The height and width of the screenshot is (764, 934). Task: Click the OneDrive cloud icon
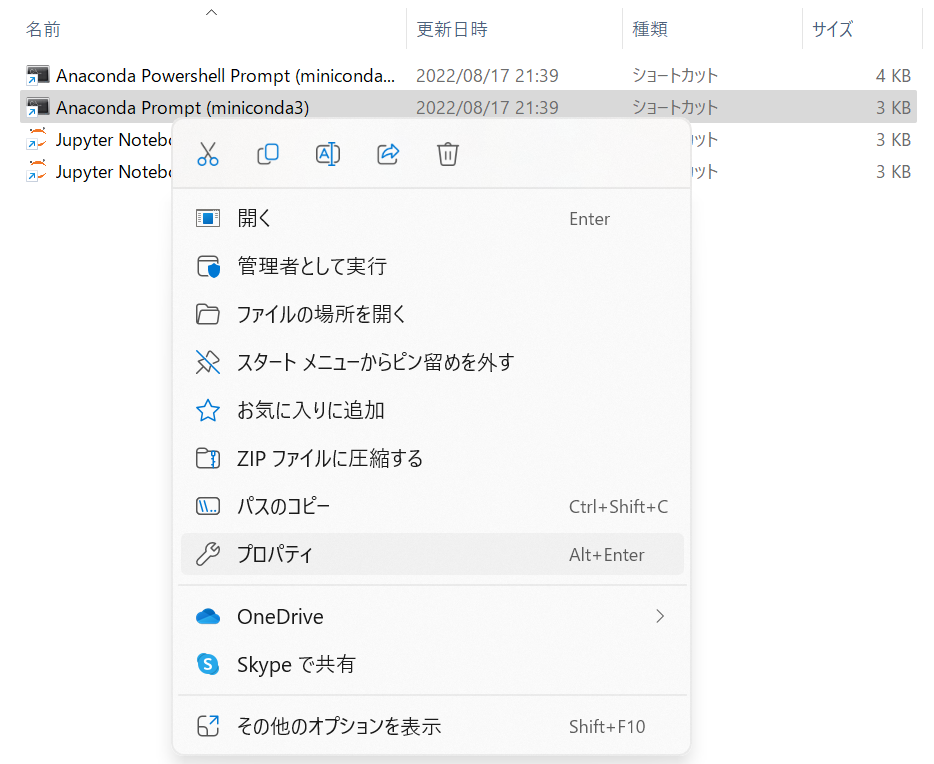pyautogui.click(x=208, y=616)
